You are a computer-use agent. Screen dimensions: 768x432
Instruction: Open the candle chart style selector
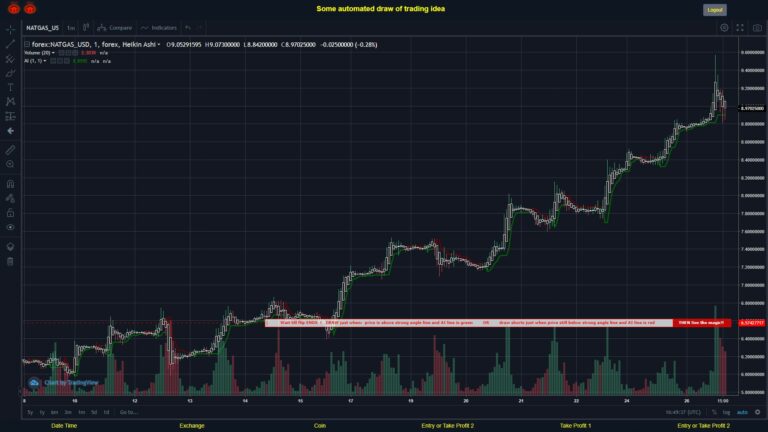click(86, 27)
